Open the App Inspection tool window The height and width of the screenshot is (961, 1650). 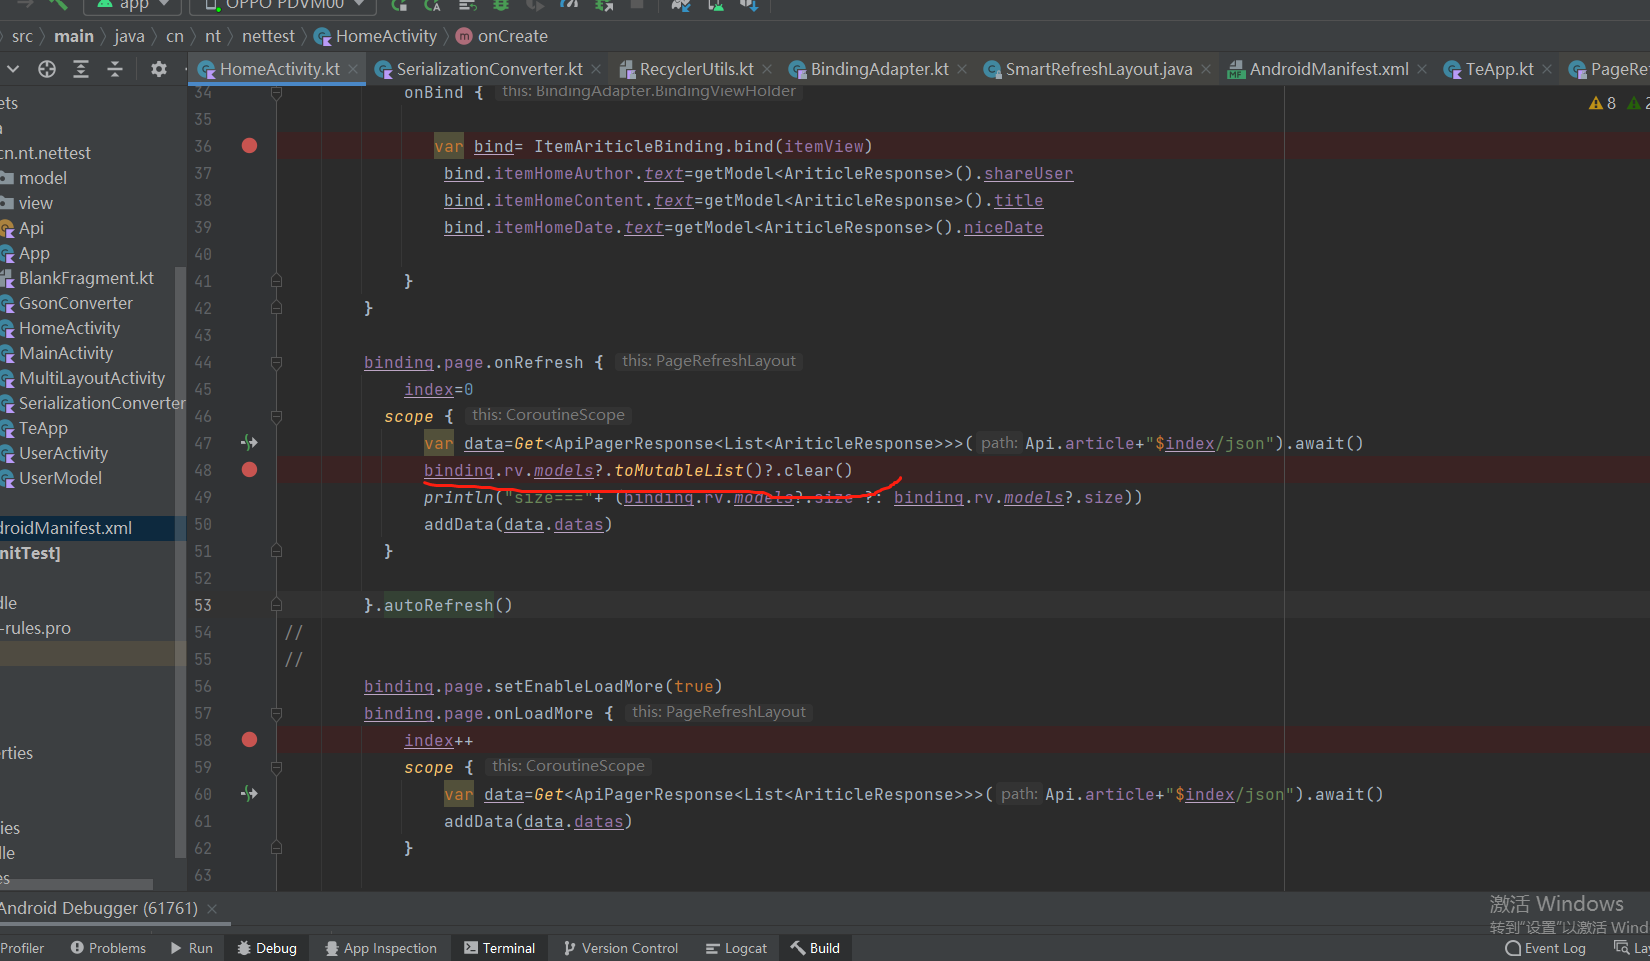[381, 948]
